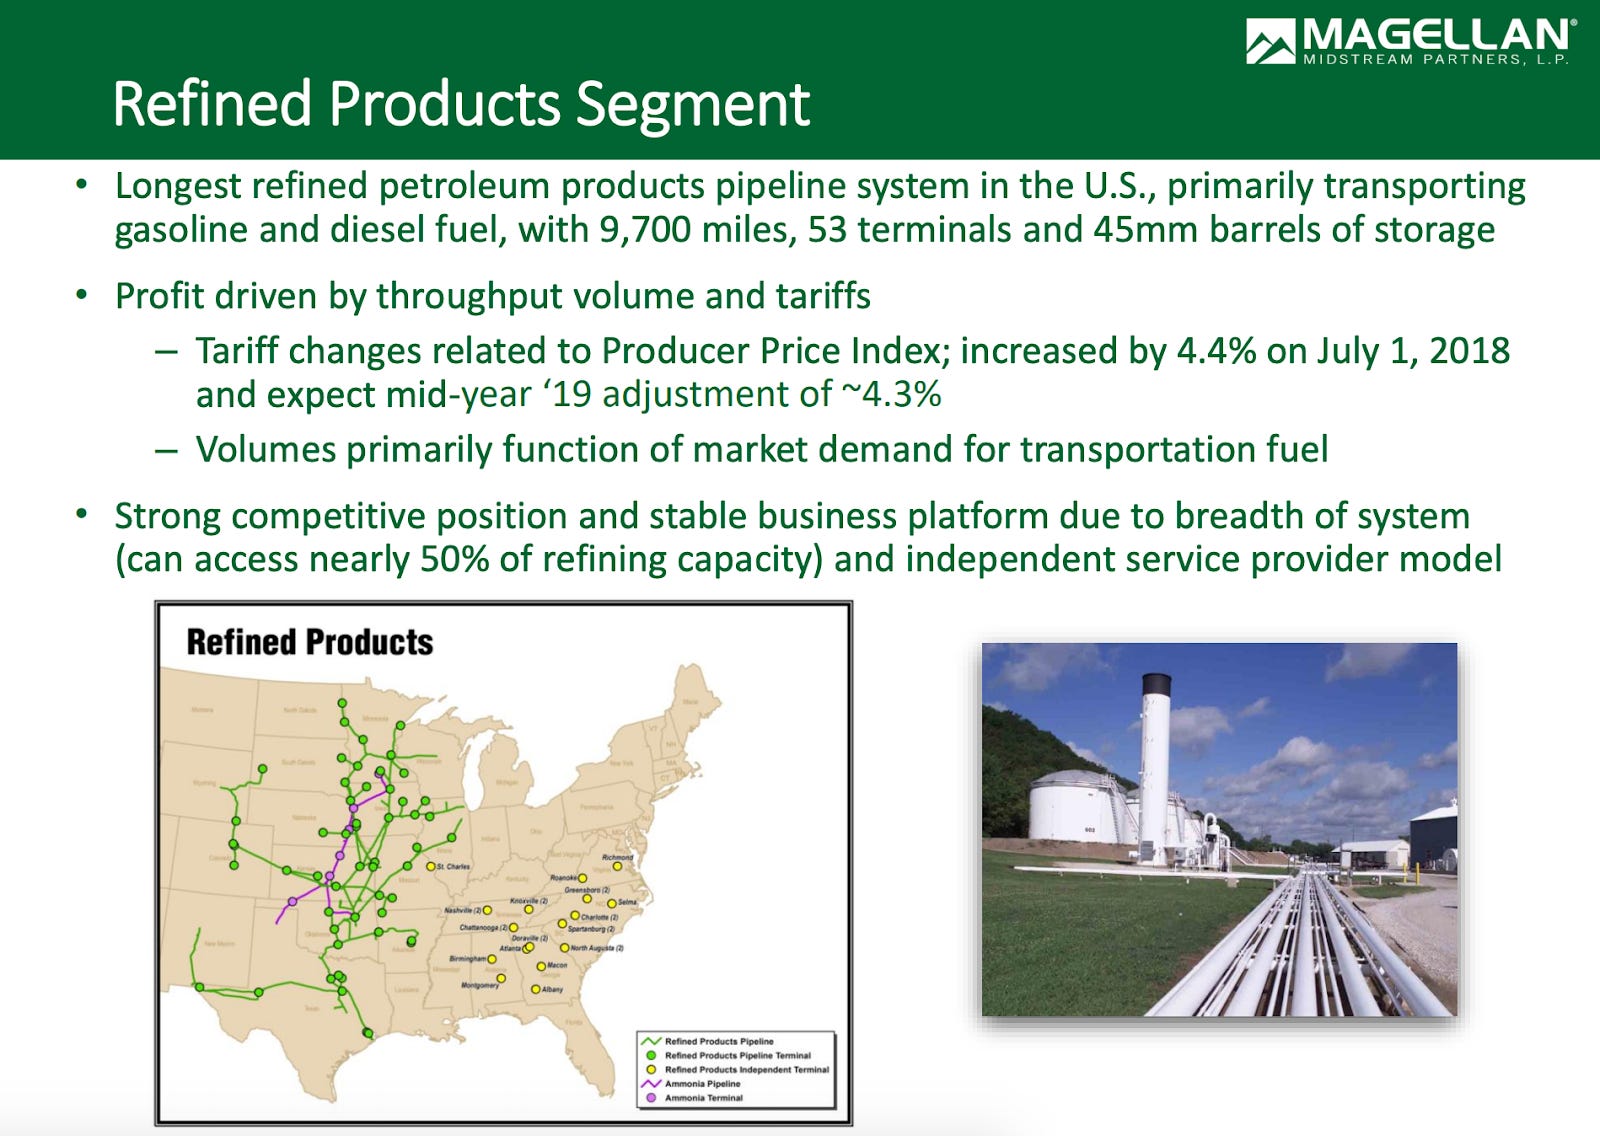Click the yellow Albany terminal marker
The height and width of the screenshot is (1136, 1600).
536,989
